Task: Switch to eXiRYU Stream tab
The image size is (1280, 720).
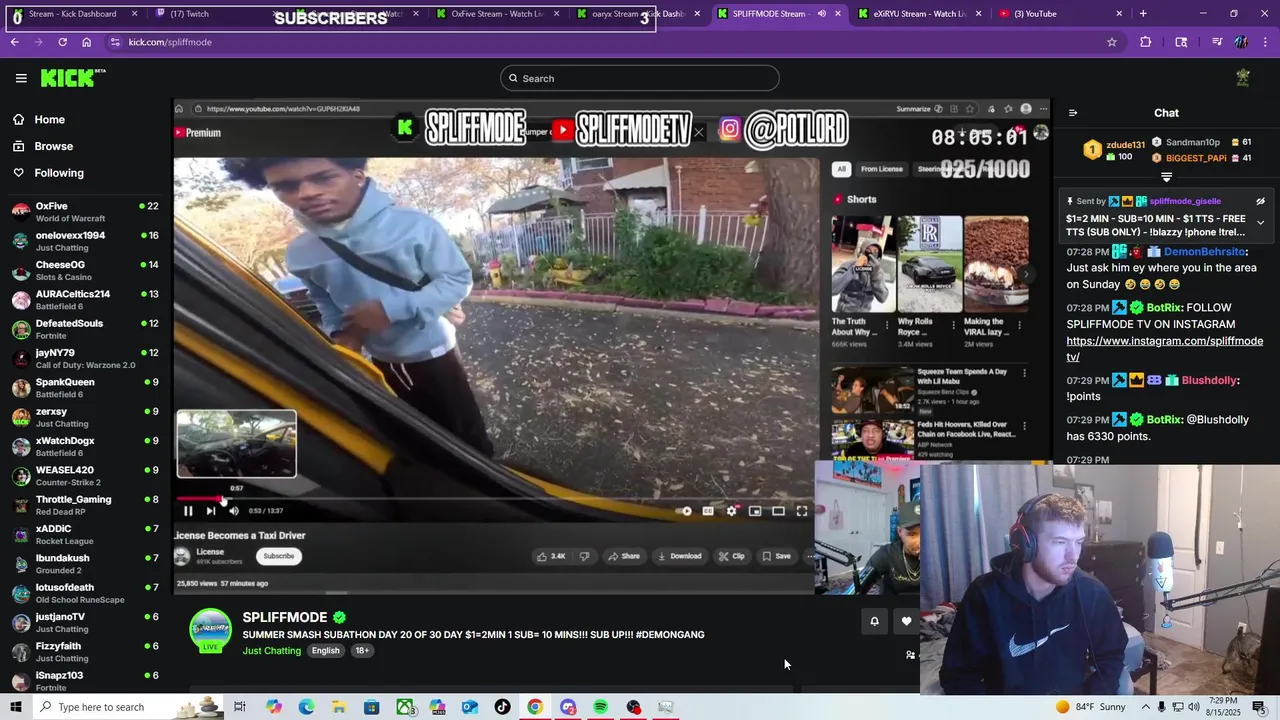Action: (920, 14)
